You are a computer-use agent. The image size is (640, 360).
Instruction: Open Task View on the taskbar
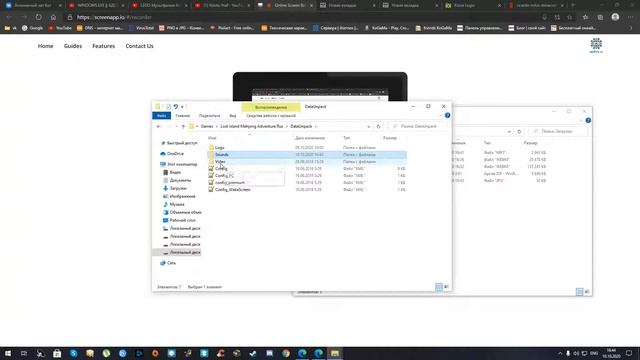point(24,353)
